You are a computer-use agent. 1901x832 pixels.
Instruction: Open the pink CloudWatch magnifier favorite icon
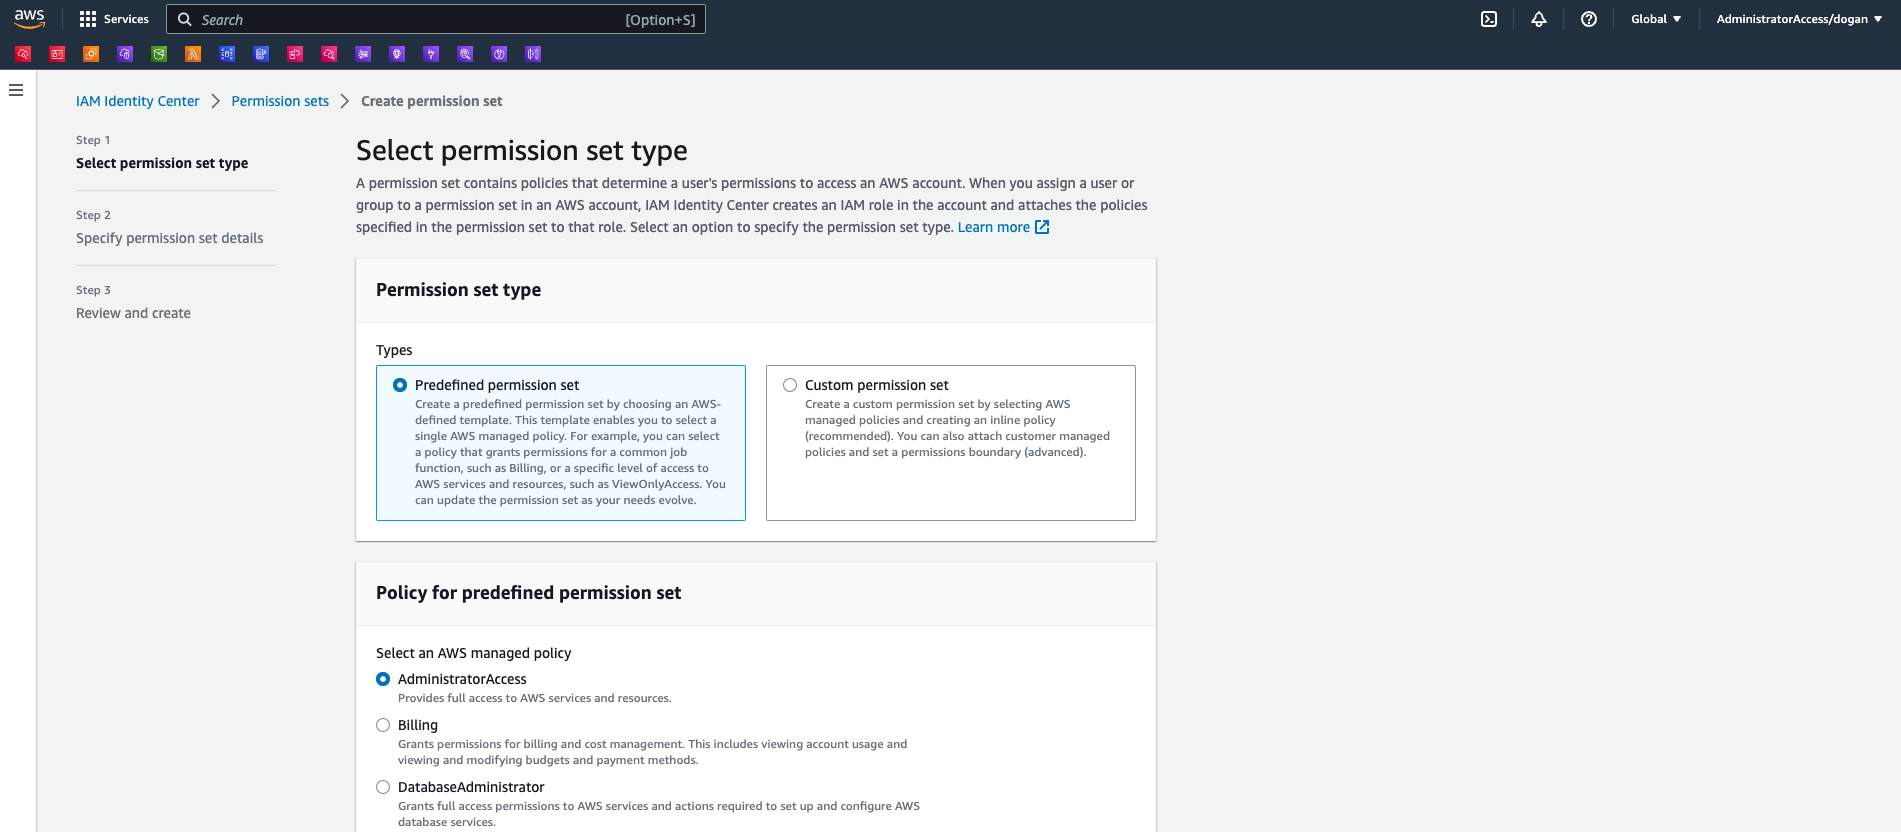coord(329,54)
